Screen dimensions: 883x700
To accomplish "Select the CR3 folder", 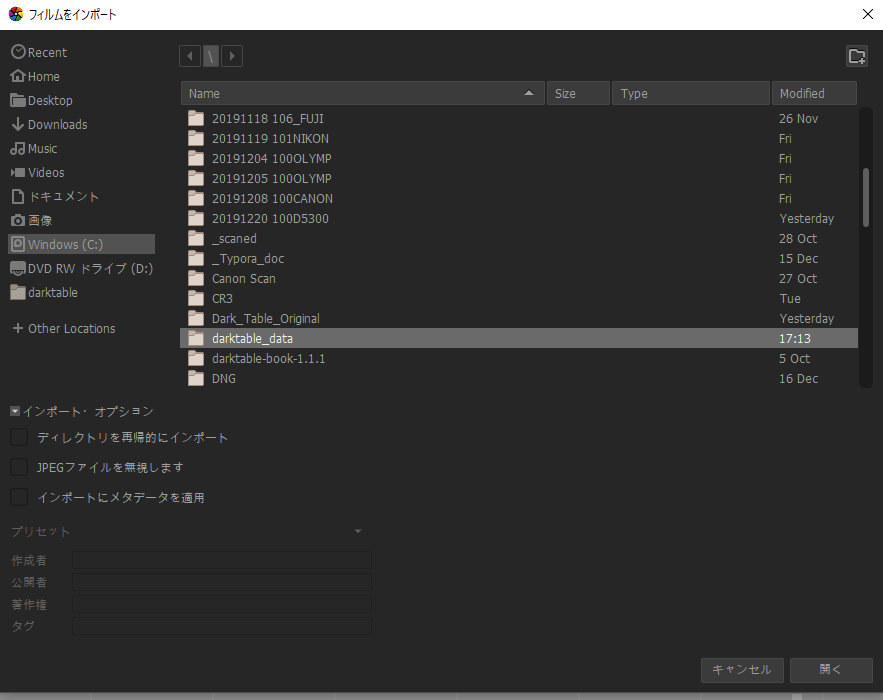I will [x=519, y=298].
